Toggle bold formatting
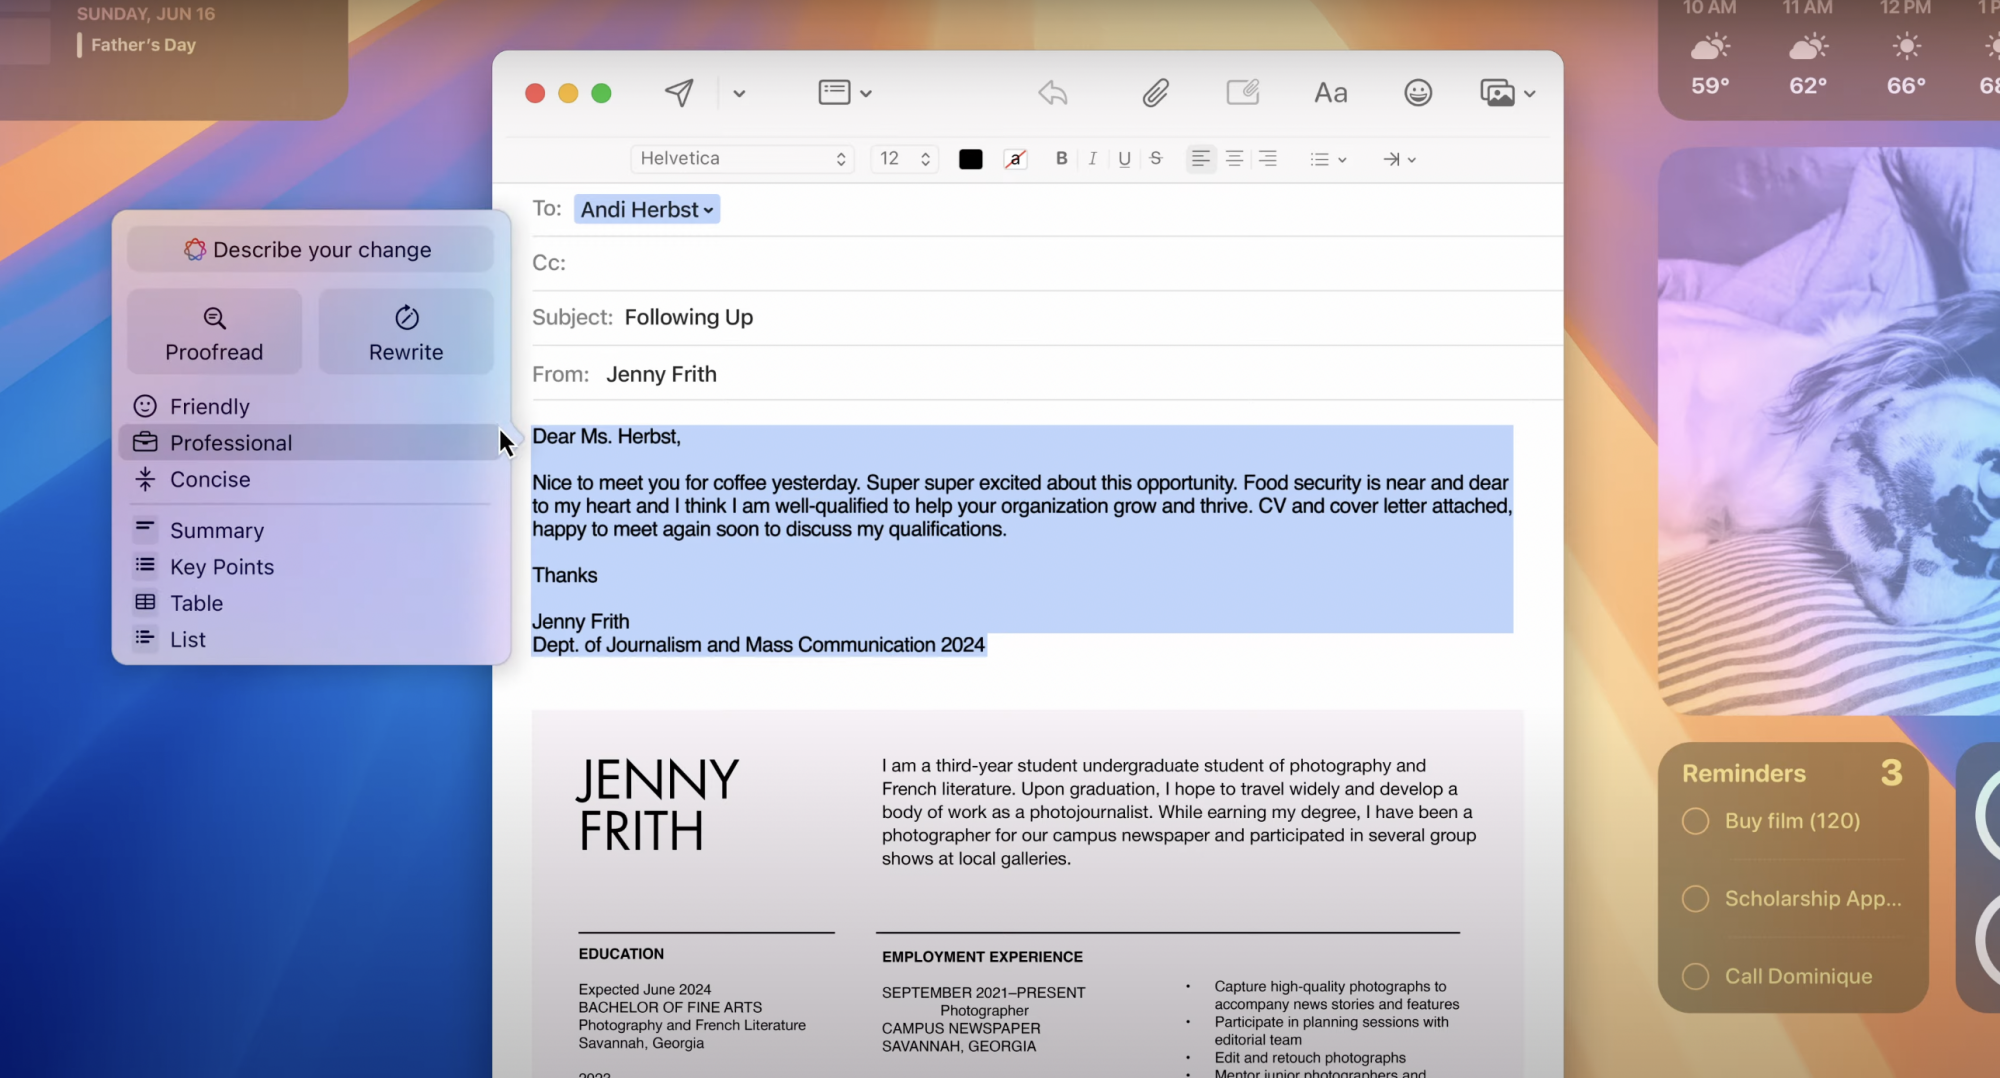The height and width of the screenshot is (1078, 2000). (x=1061, y=158)
